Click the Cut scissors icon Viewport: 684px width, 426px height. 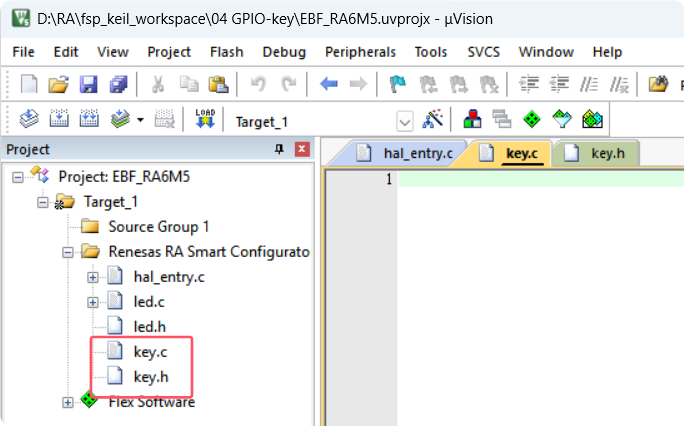[158, 84]
